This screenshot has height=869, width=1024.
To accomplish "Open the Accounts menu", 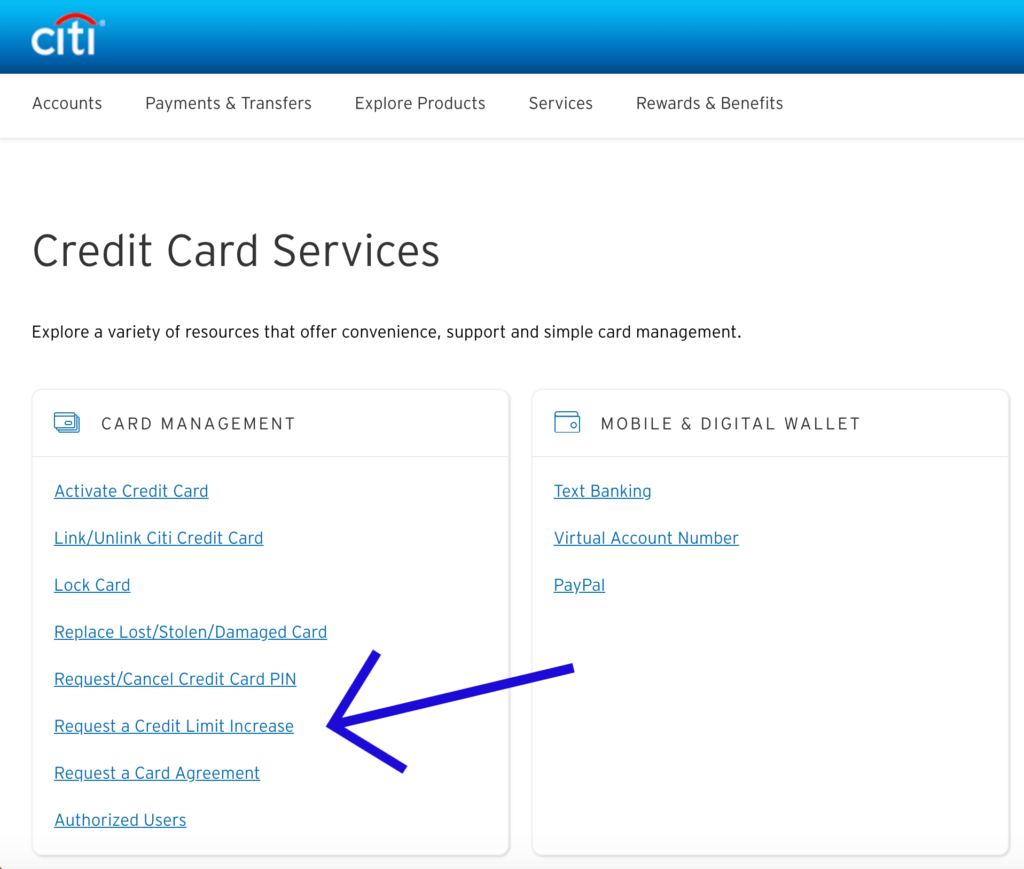I will (x=67, y=103).
